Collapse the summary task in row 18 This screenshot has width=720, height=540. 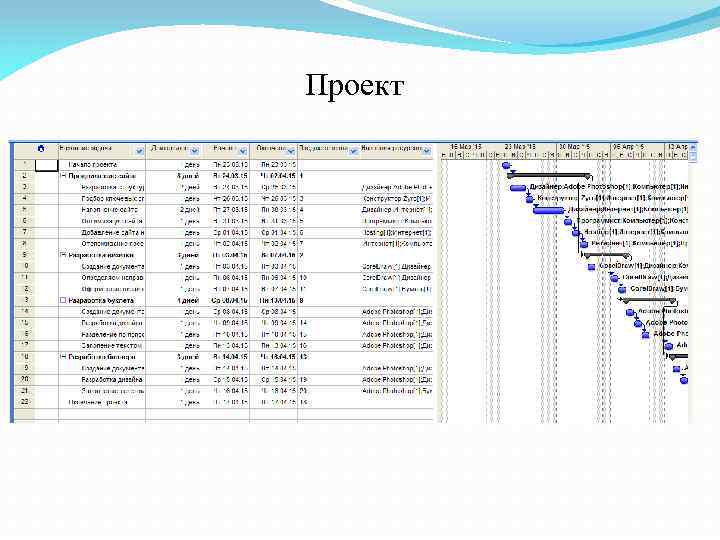coord(63,357)
